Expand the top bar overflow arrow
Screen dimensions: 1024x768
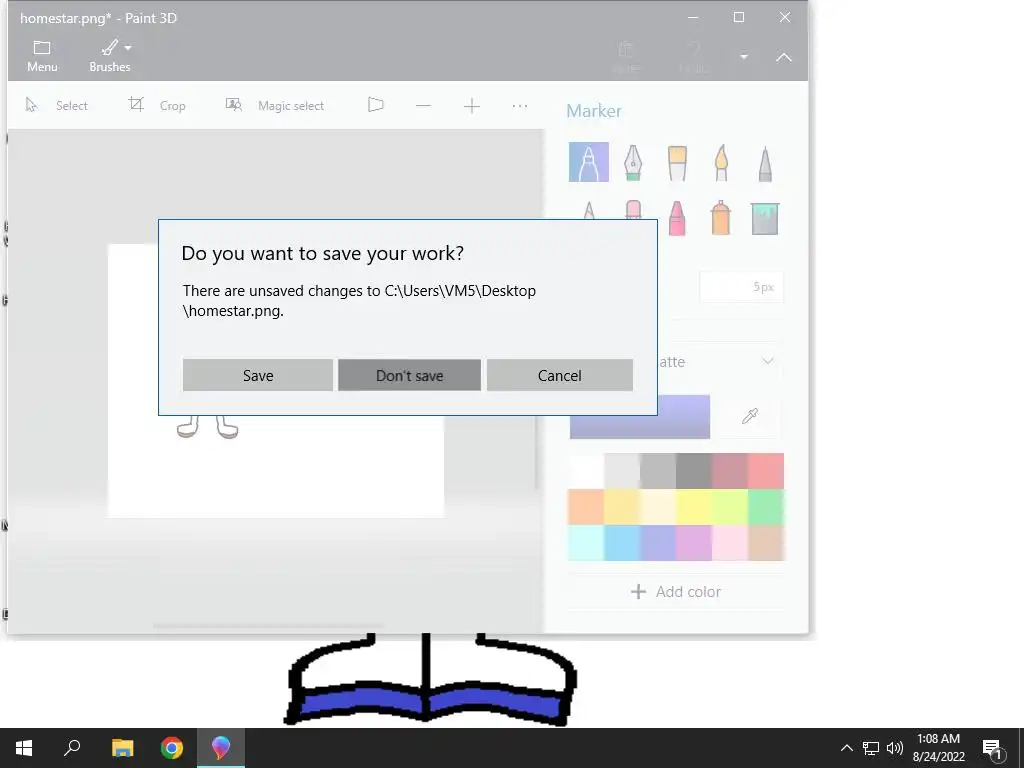pos(744,57)
